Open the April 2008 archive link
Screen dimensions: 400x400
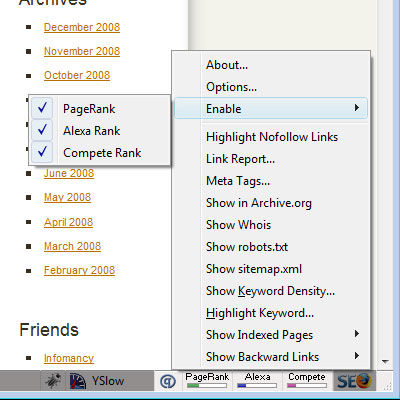(x=68, y=222)
